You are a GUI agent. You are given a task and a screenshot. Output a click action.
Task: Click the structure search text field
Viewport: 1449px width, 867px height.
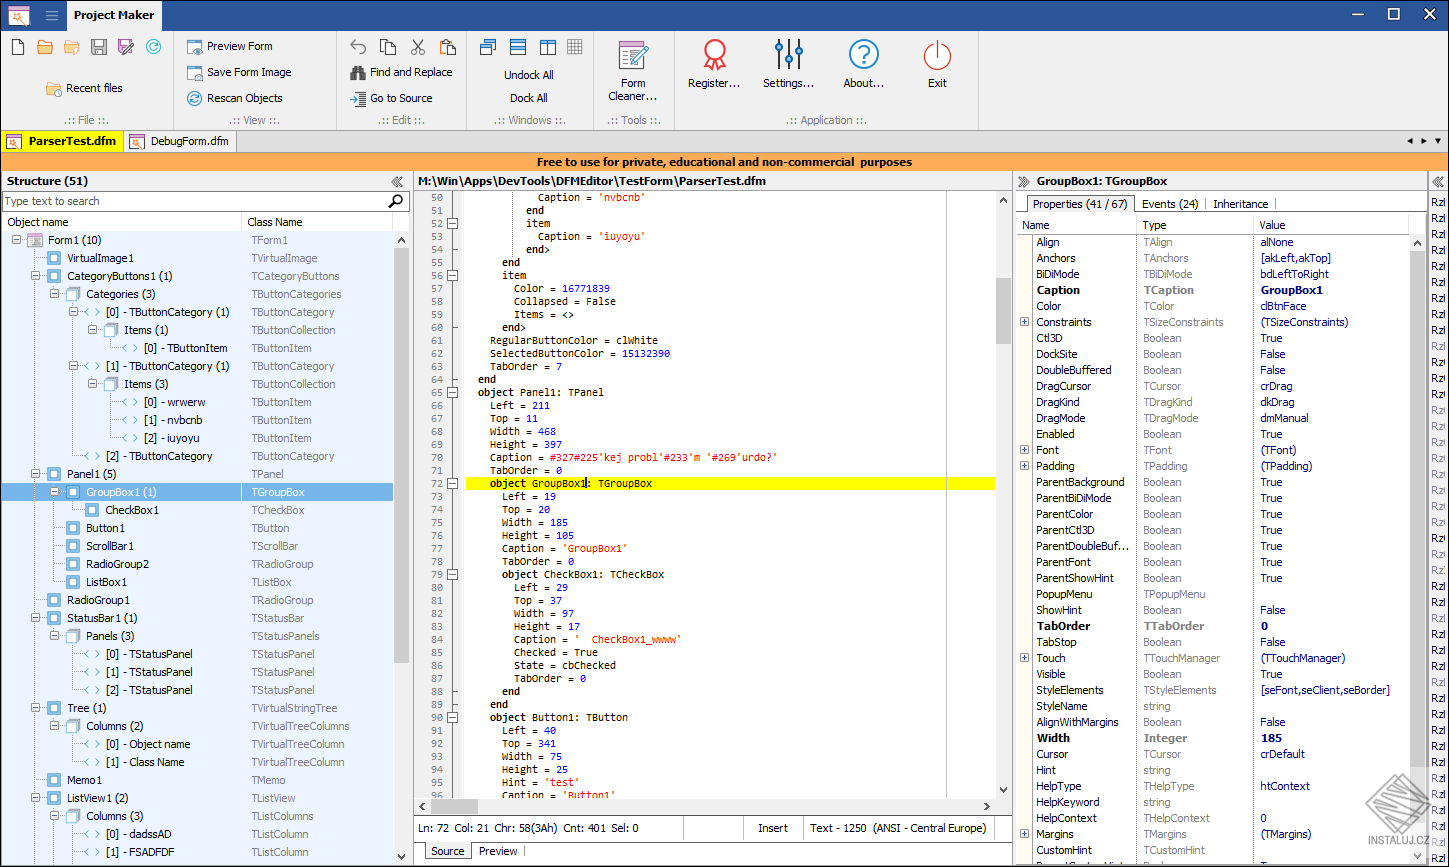click(195, 201)
